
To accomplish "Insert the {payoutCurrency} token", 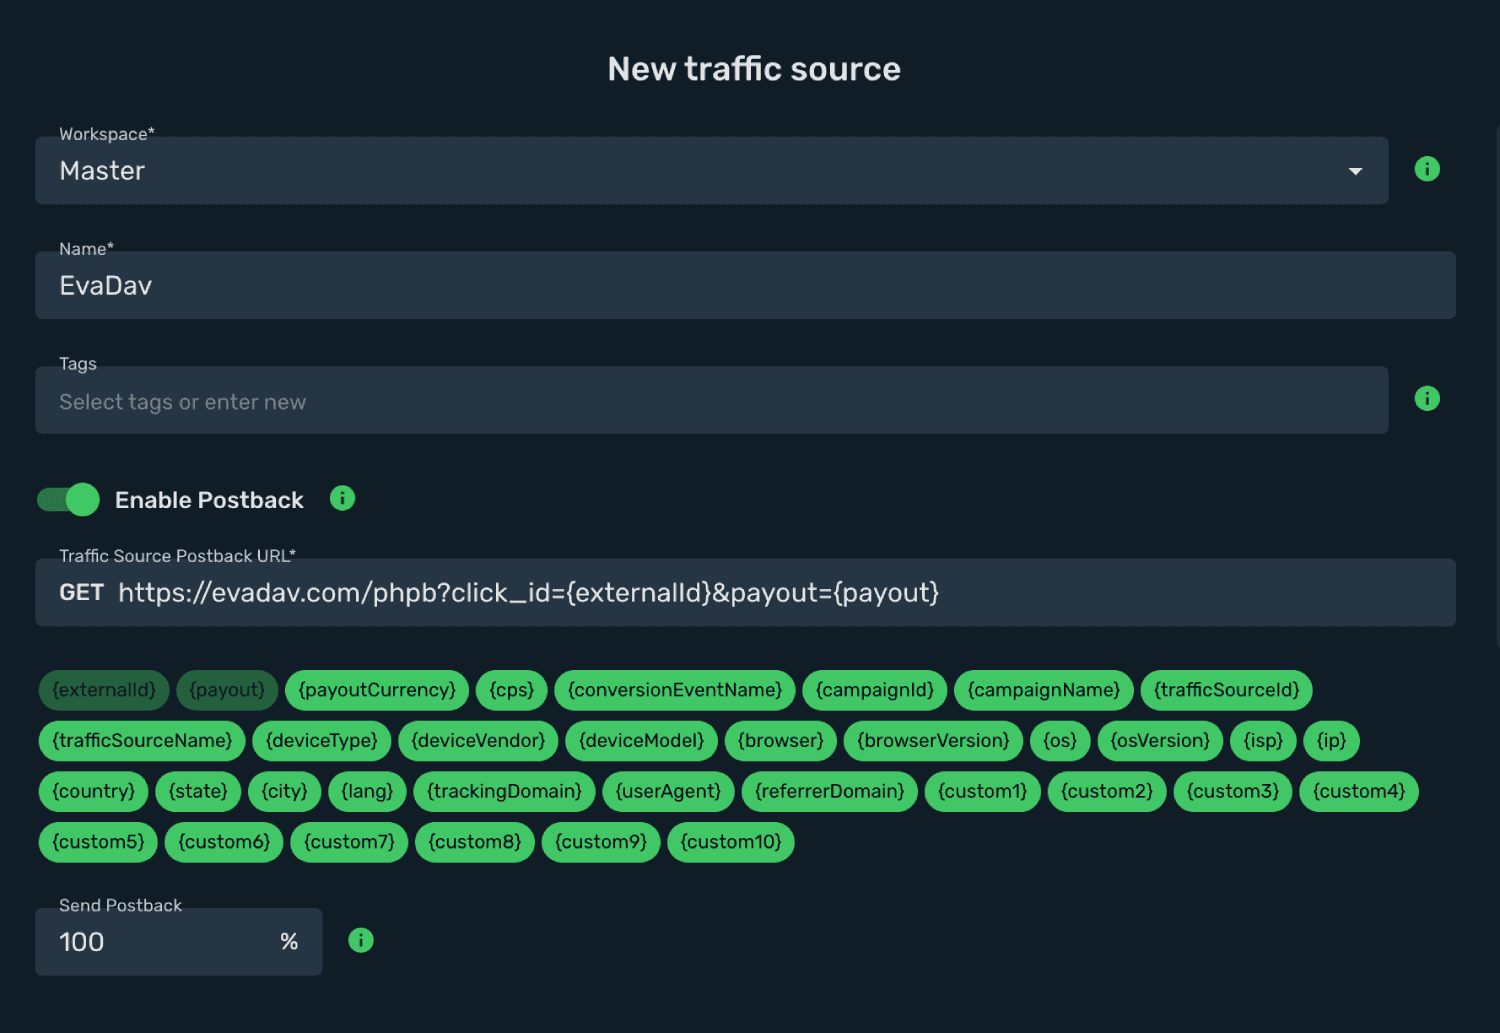I will tap(377, 690).
